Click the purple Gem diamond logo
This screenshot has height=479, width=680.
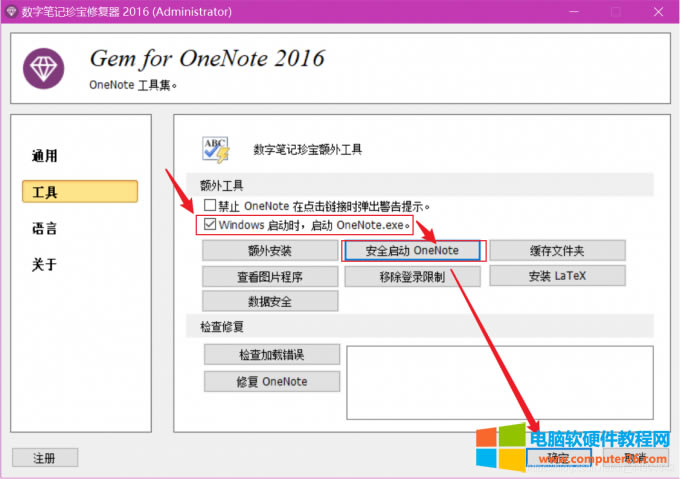[x=43, y=68]
